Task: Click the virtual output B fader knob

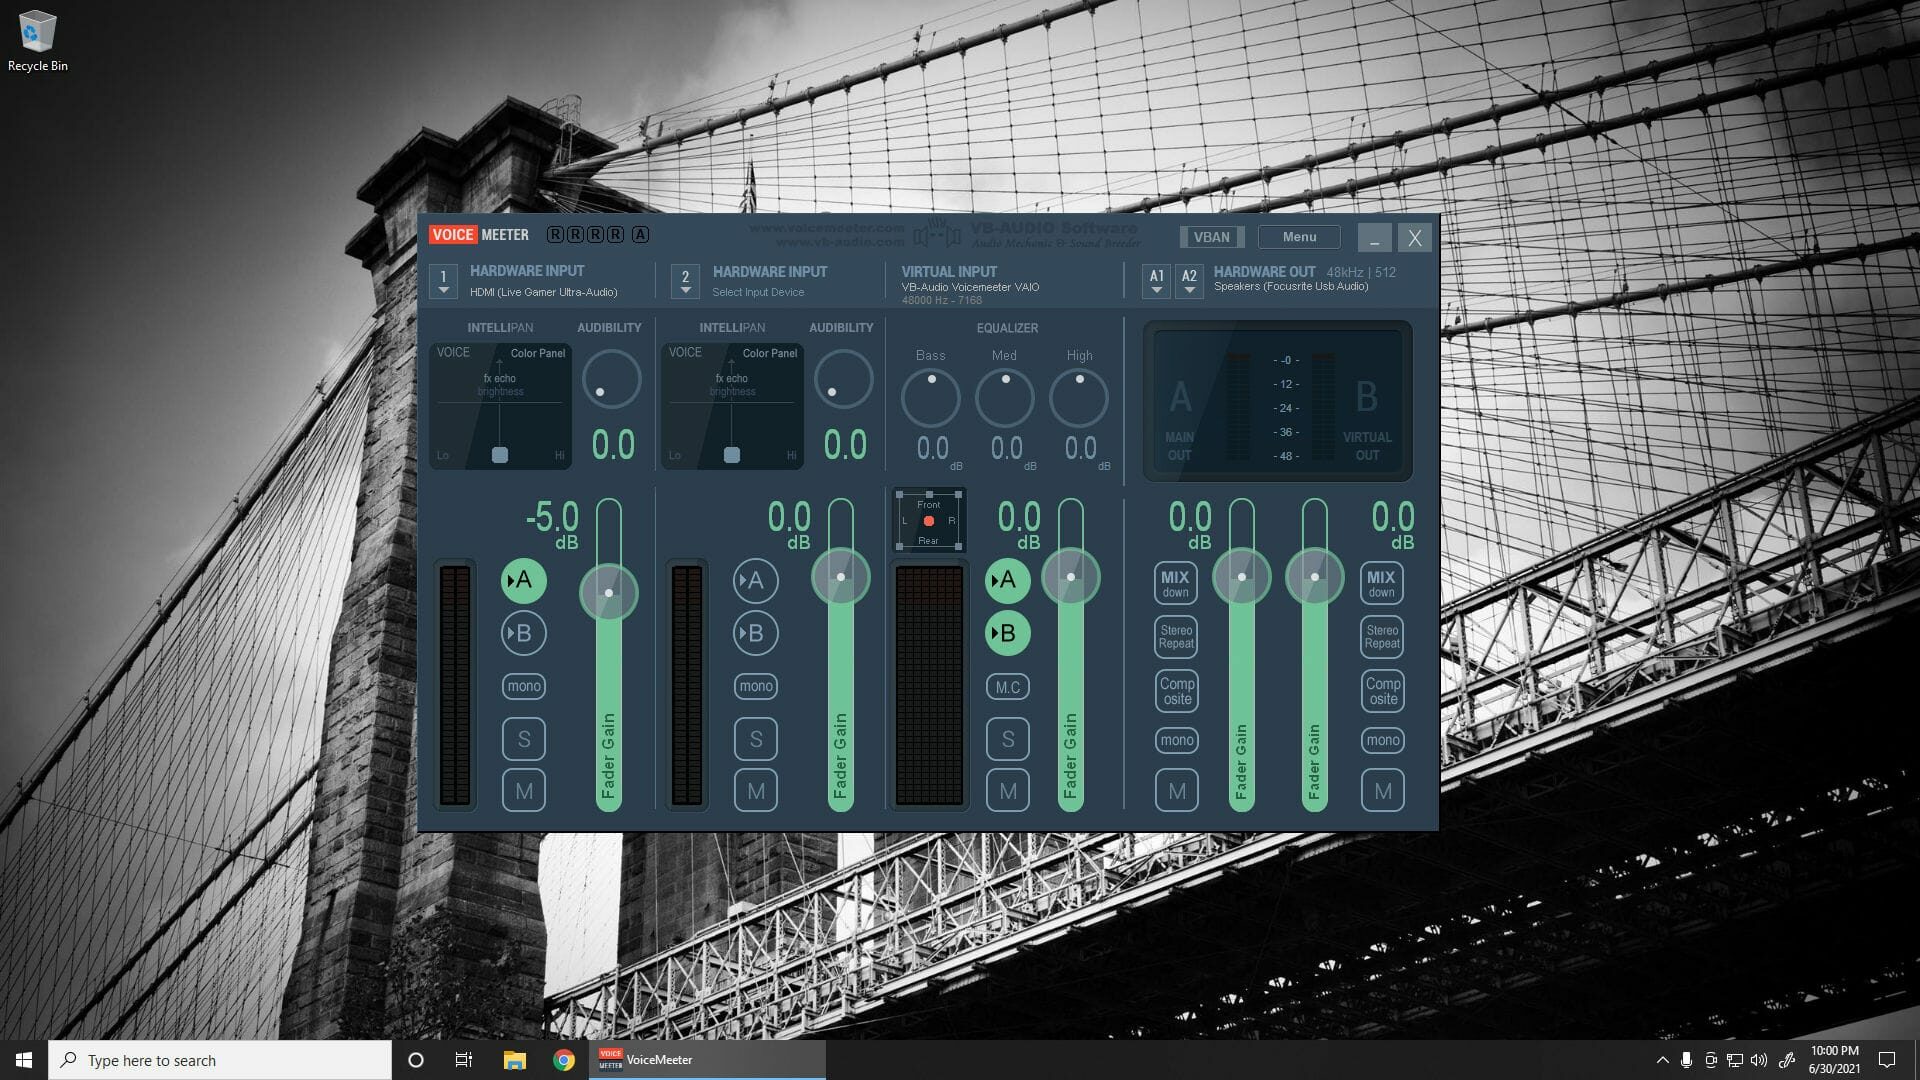Action: tap(1314, 577)
